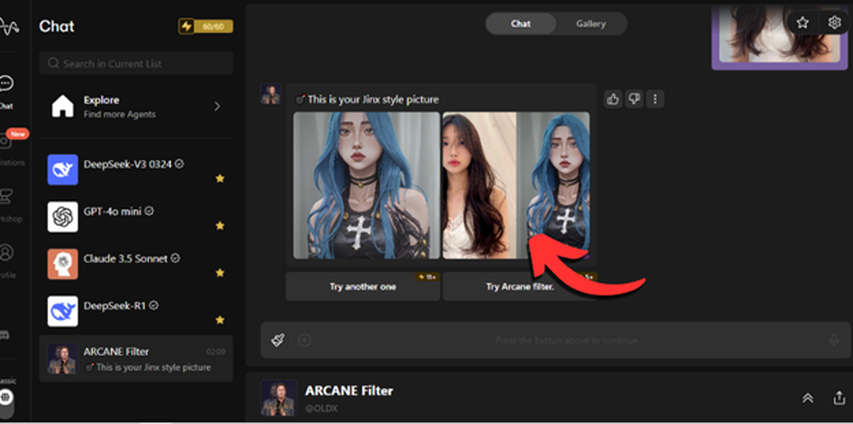The height and width of the screenshot is (424, 853).
Task: Open the Claude 3.5 Sonnet chat label
Action: coord(126,259)
